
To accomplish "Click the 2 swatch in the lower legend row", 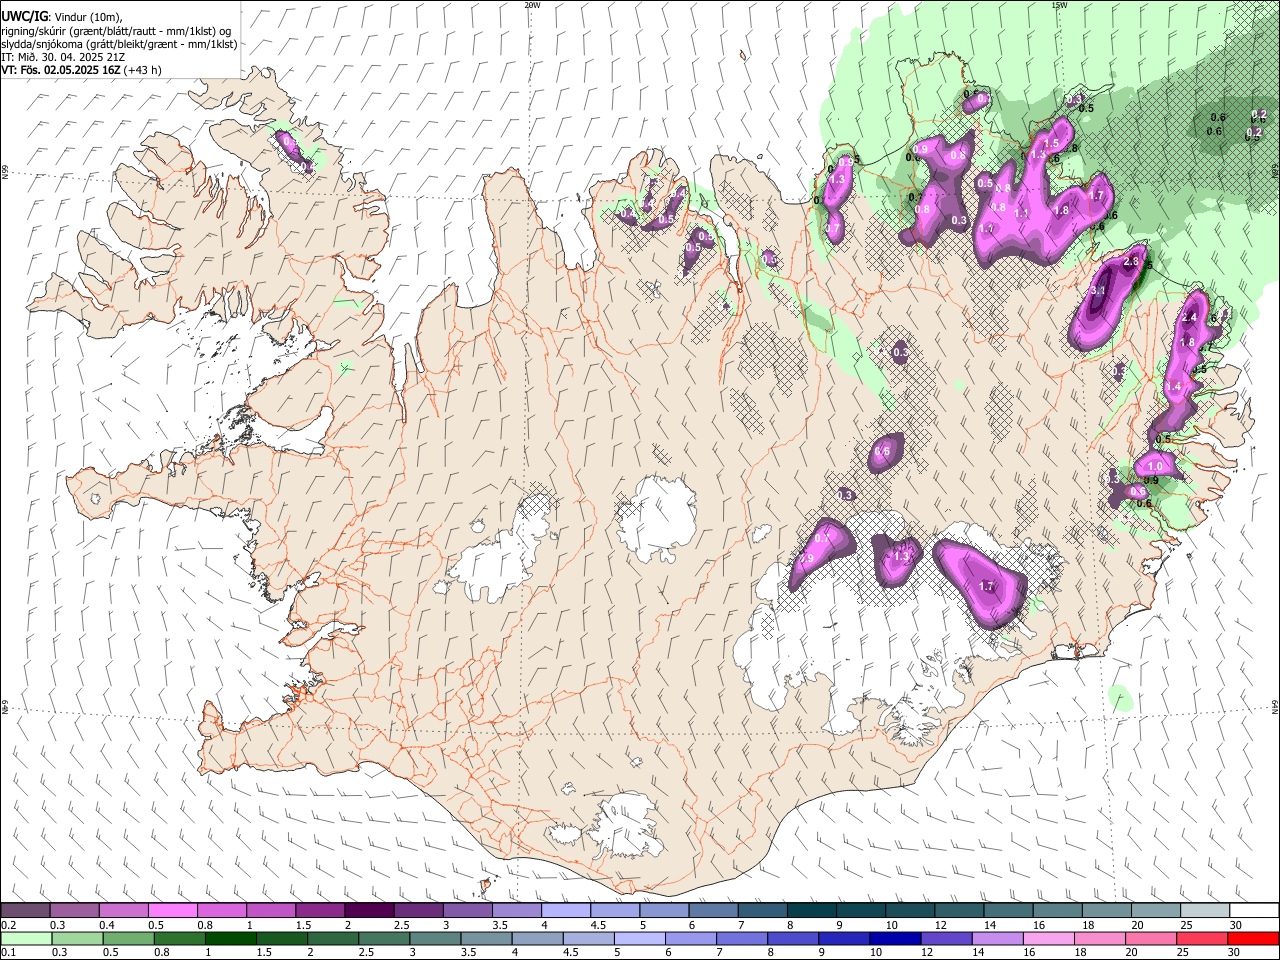I will (x=332, y=938).
